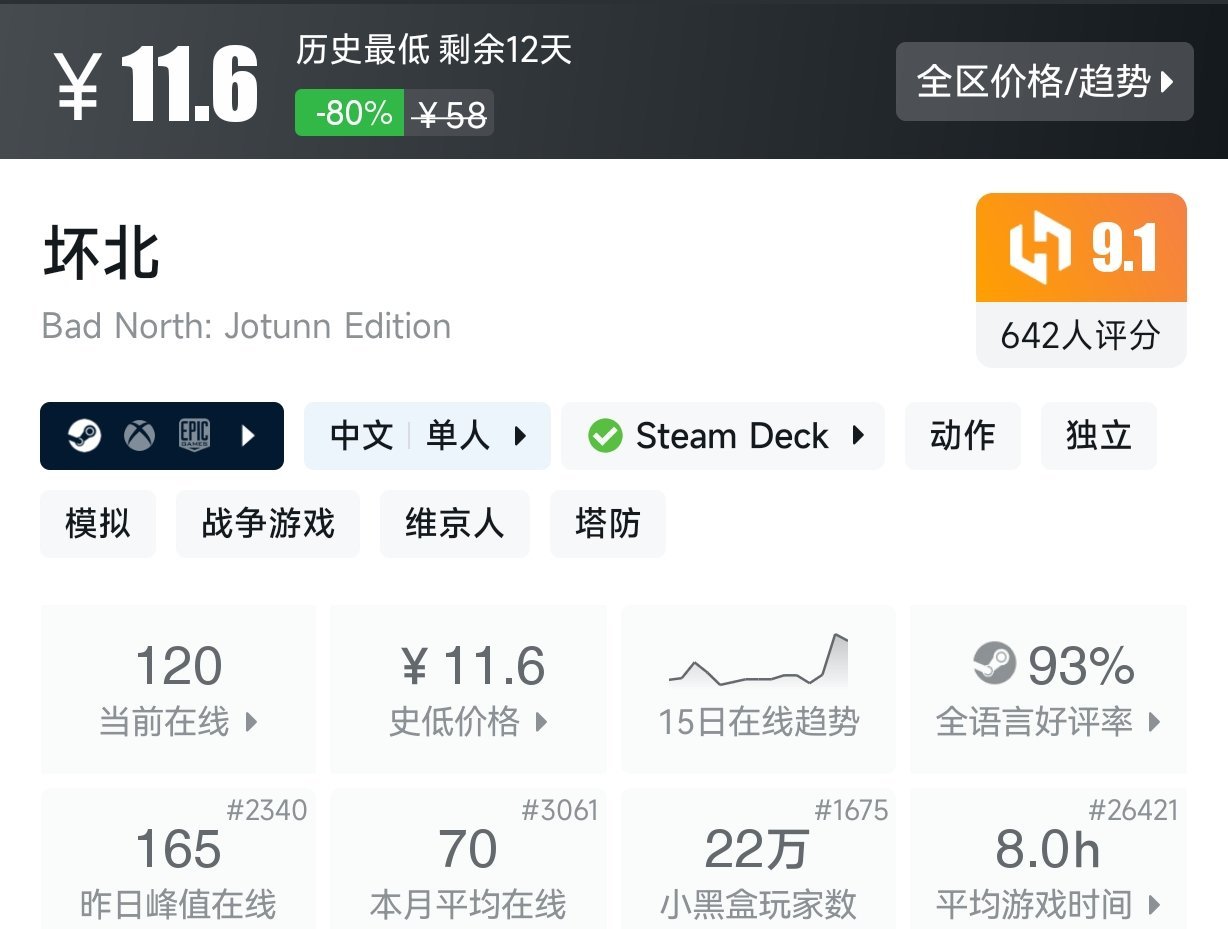Expand 全语言好评率 review rate details
Viewport: 1228px width, 929px height.
[x=1048, y=723]
